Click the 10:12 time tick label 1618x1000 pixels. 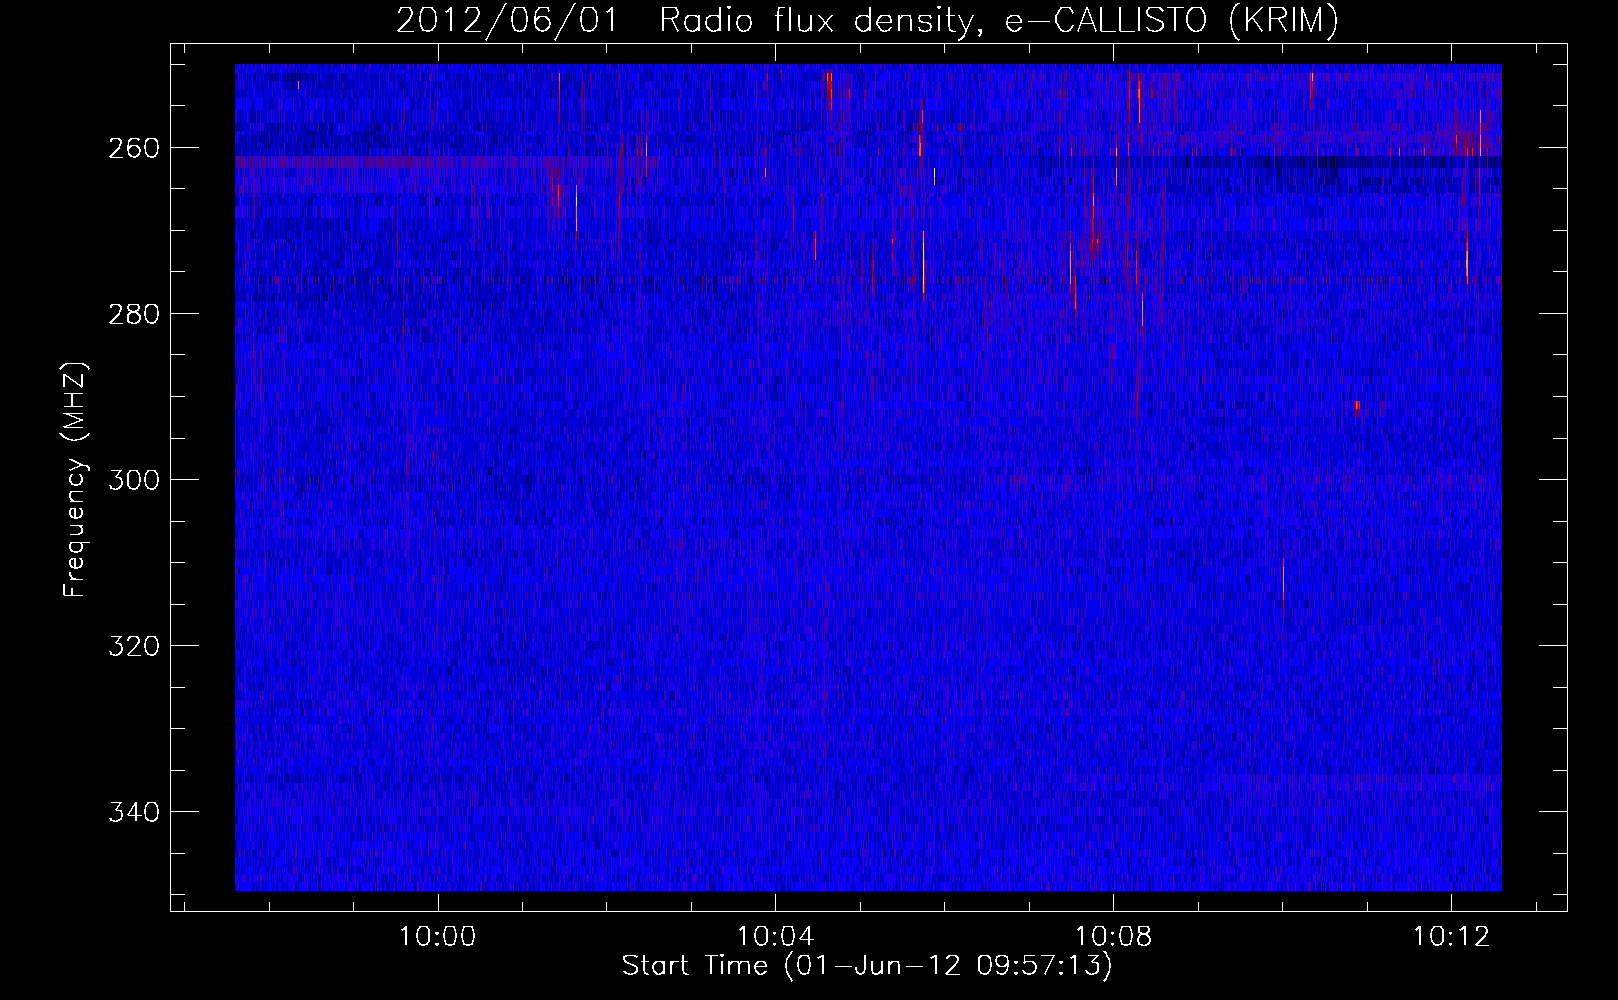1451,937
